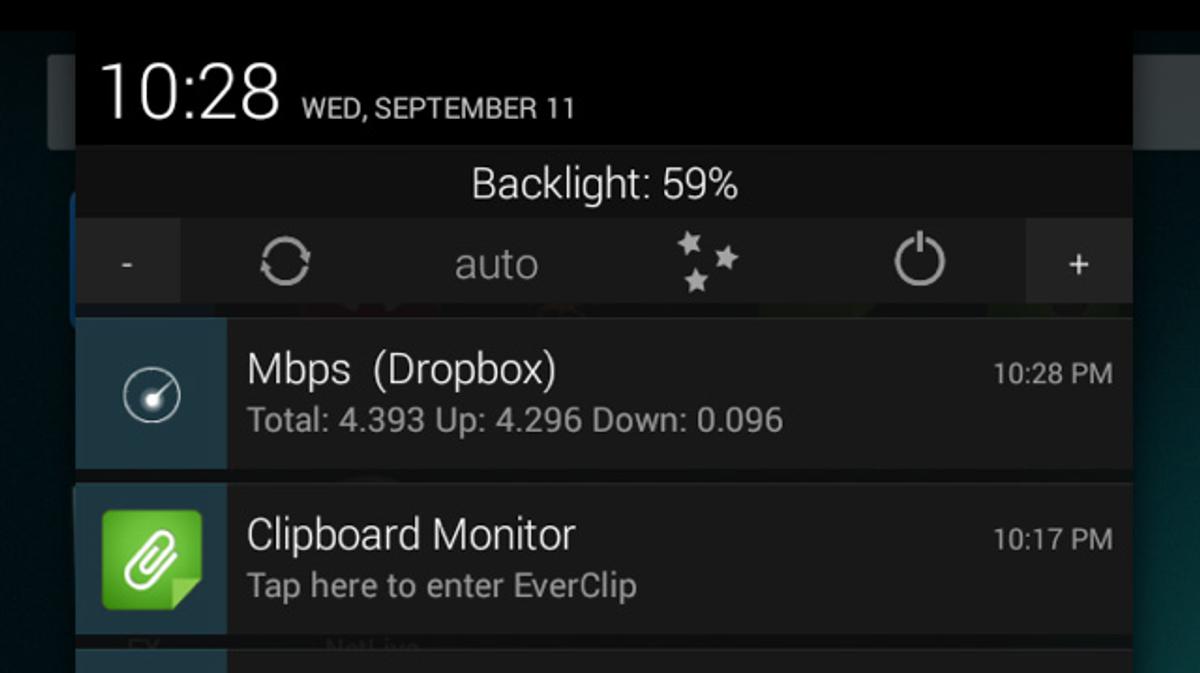Viewport: 1200px width, 673px height.
Task: Increase backlight with plus button
Action: [1078, 264]
